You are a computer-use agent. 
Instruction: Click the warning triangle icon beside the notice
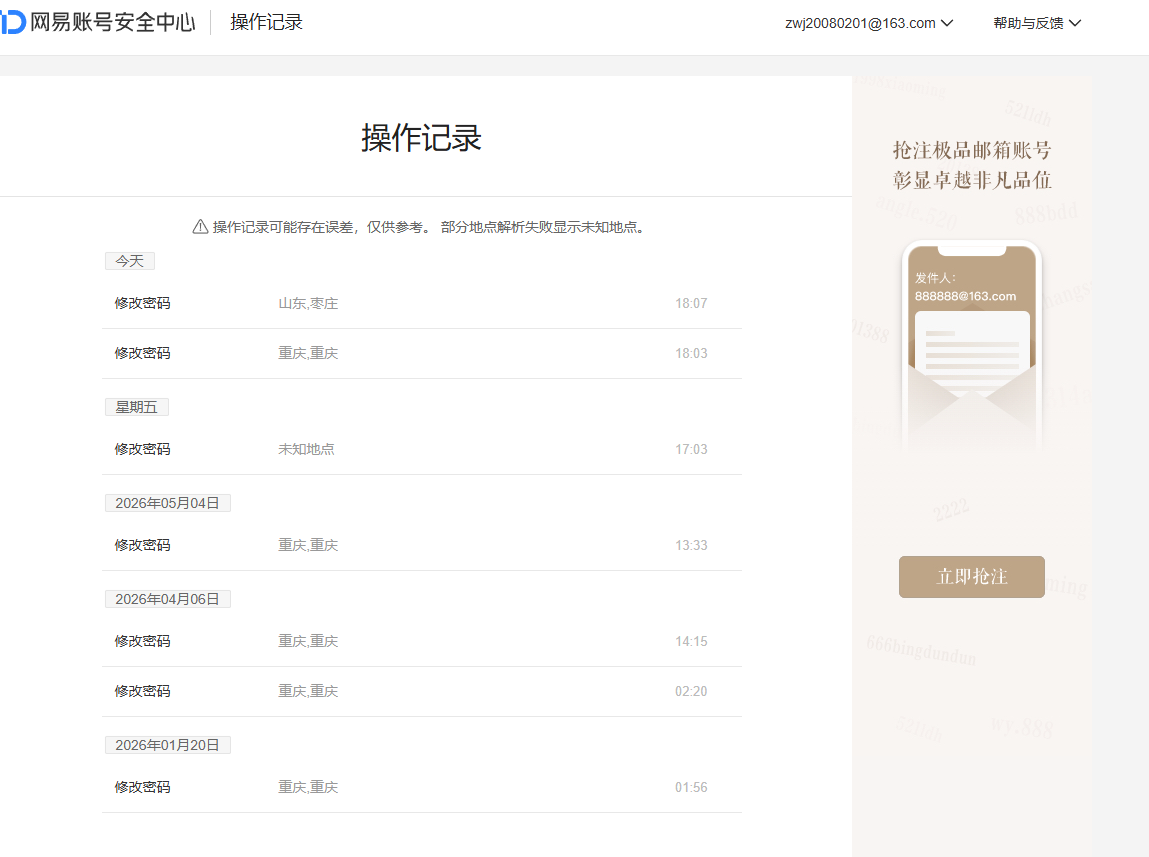(200, 227)
